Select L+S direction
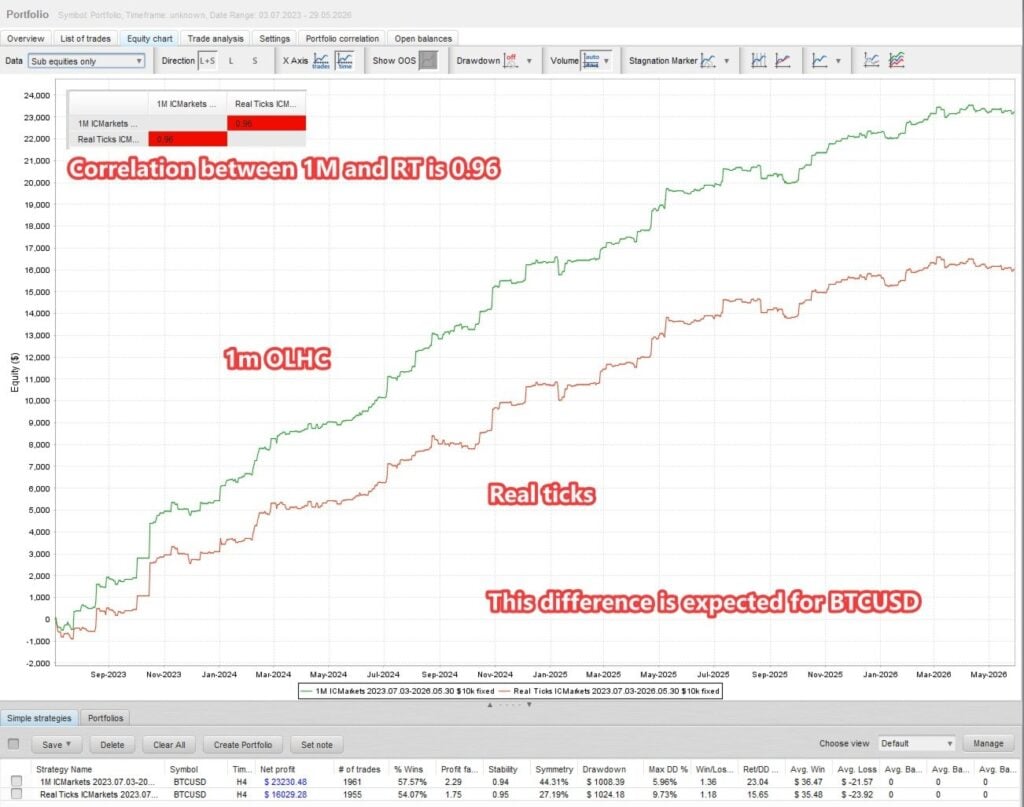The image size is (1024, 807). pos(207,61)
